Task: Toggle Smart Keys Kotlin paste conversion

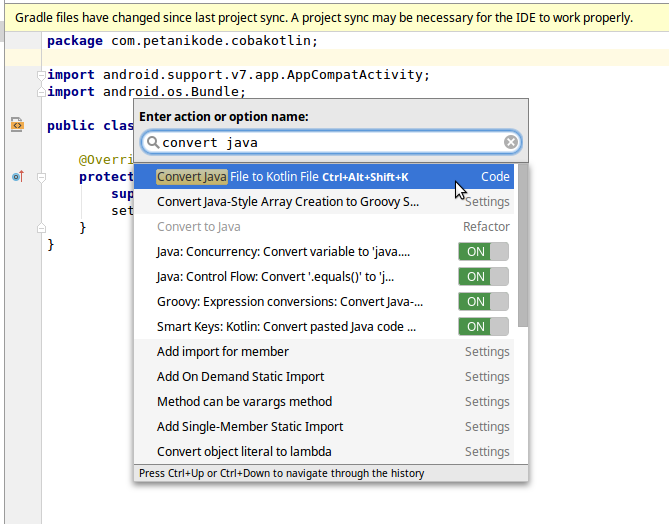Action: [x=483, y=326]
